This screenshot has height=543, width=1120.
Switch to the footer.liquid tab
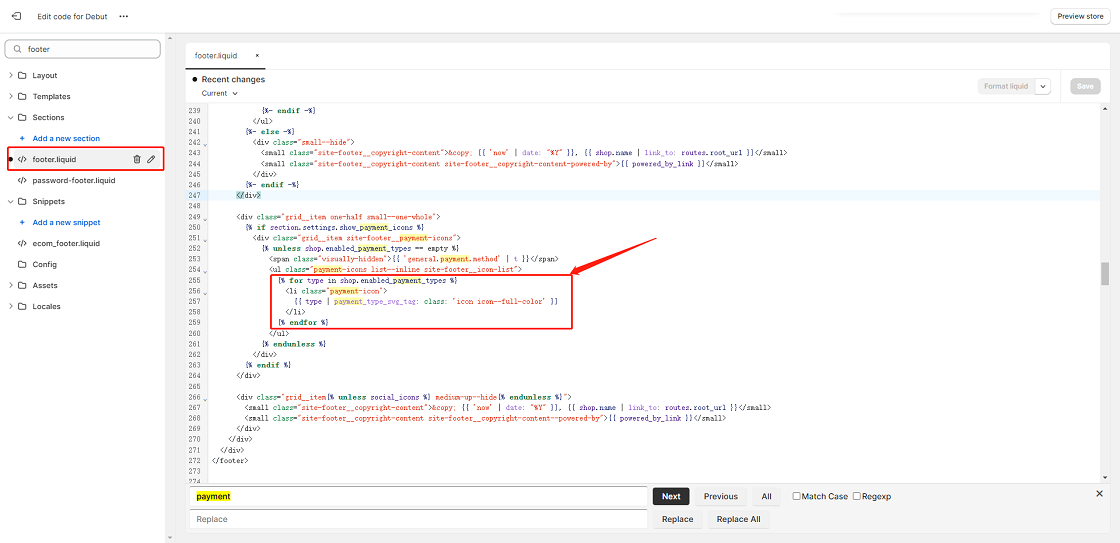[x=216, y=56]
